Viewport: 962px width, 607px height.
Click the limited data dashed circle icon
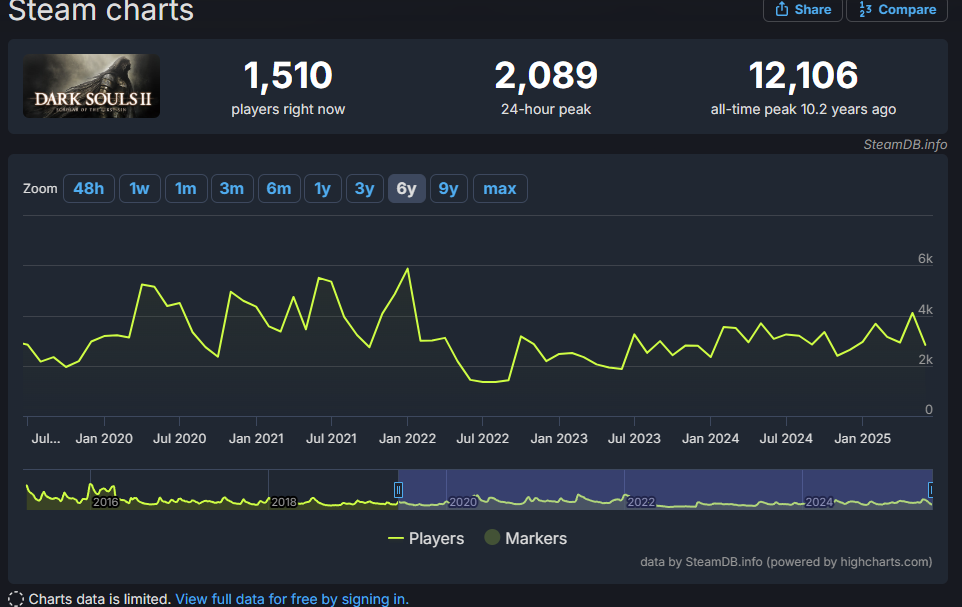(x=15, y=599)
